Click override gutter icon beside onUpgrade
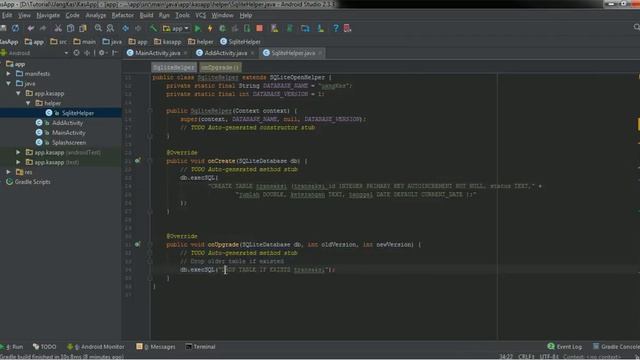This screenshot has width=640, height=360. tap(138, 244)
